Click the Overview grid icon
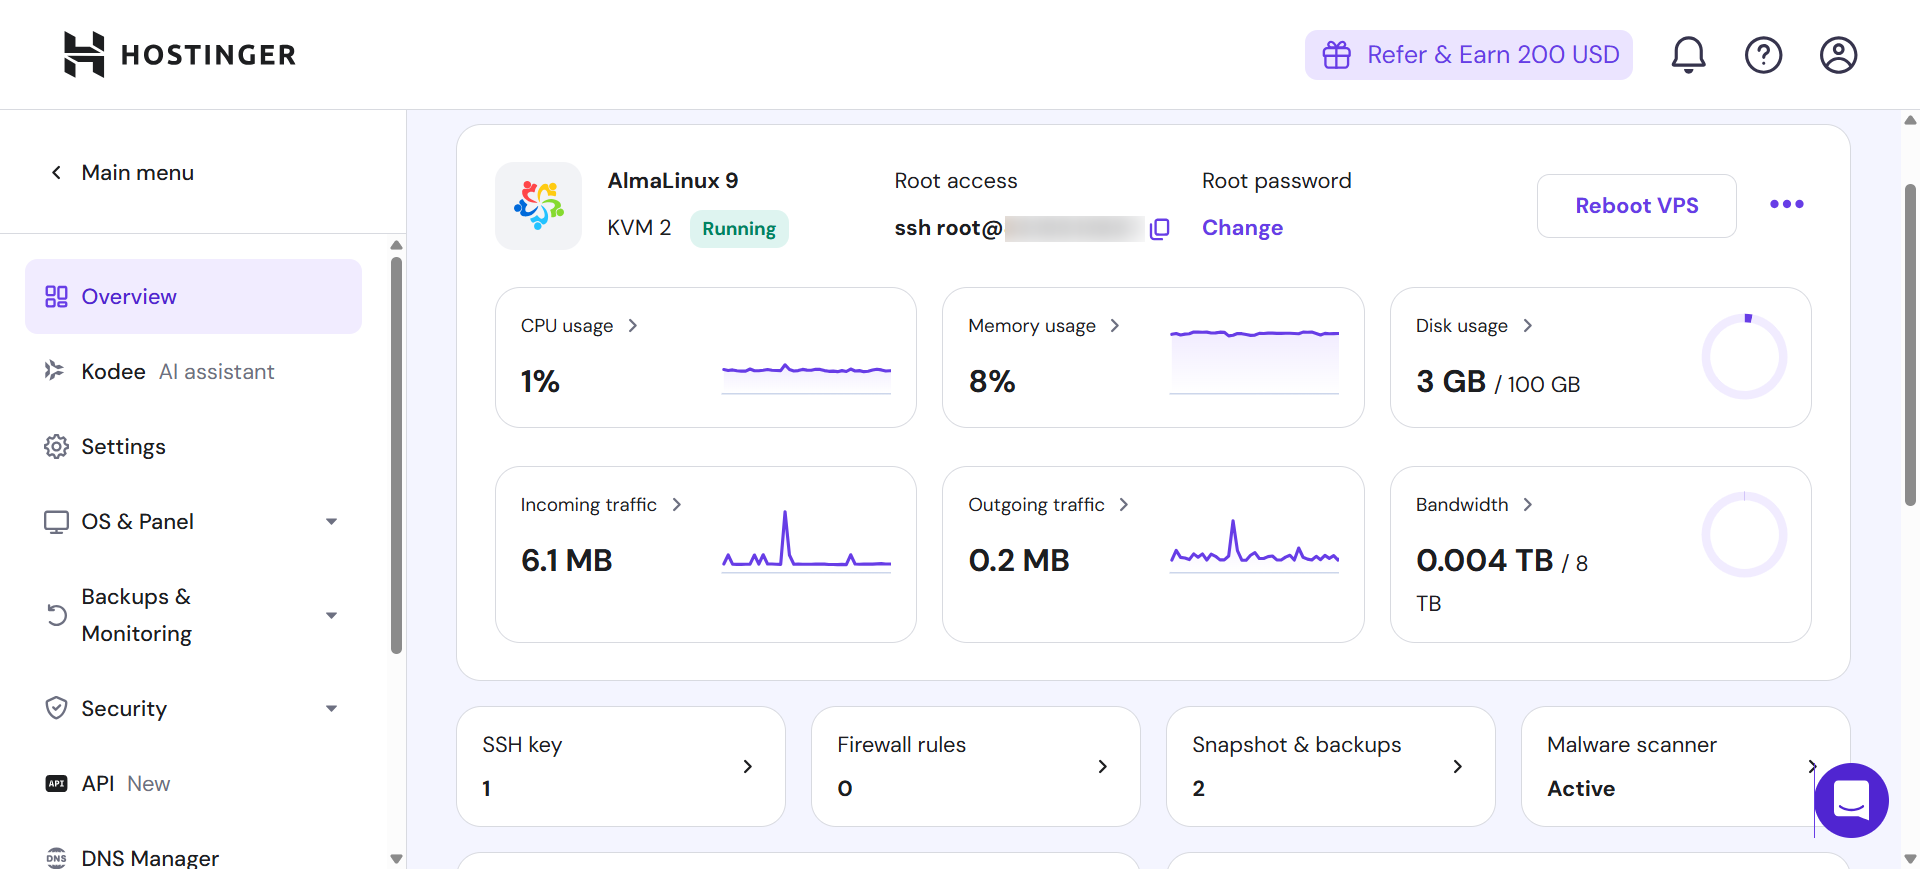 point(56,297)
